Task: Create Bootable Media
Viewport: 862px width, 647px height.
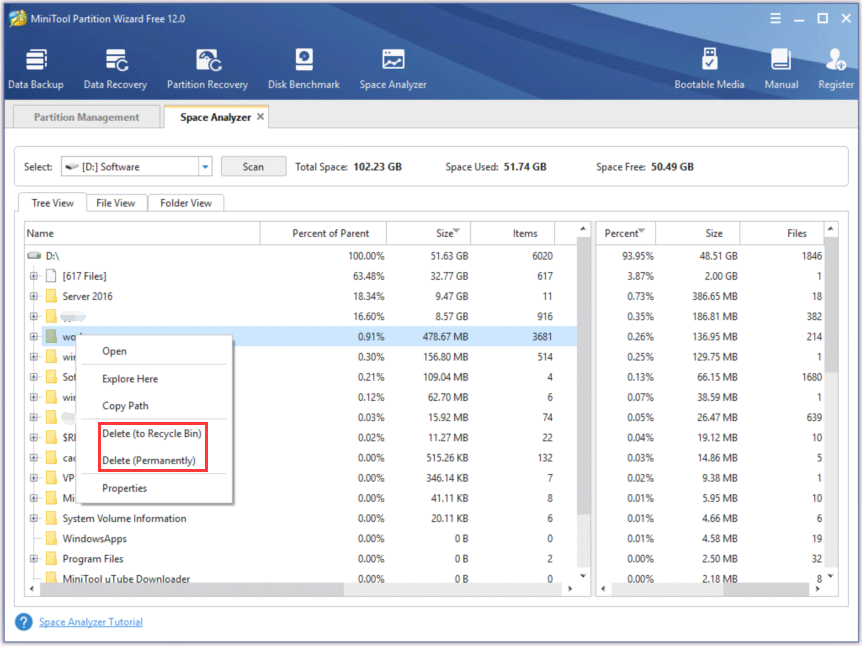Action: coord(709,69)
